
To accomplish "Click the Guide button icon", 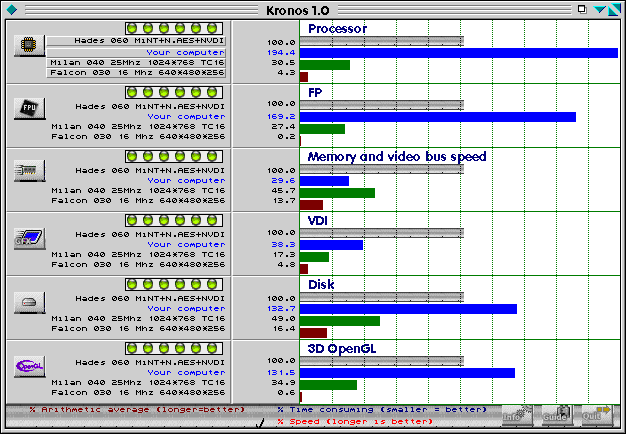I will point(555,414).
